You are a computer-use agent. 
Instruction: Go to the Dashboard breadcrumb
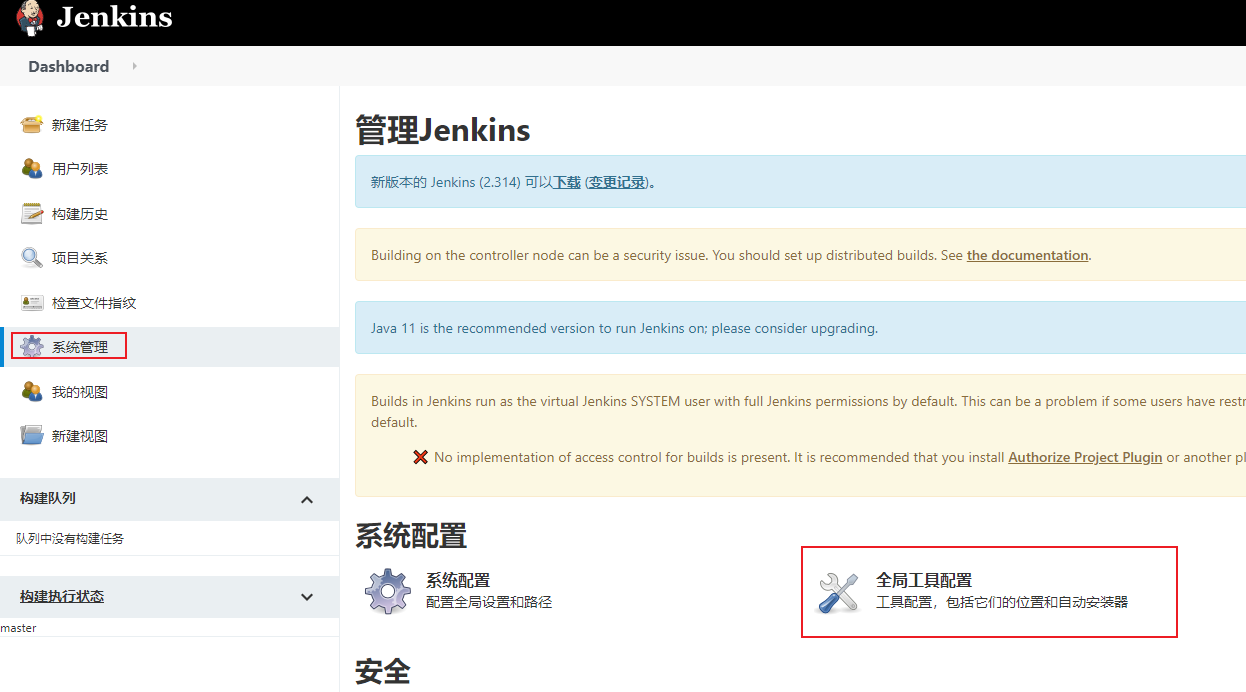68,66
